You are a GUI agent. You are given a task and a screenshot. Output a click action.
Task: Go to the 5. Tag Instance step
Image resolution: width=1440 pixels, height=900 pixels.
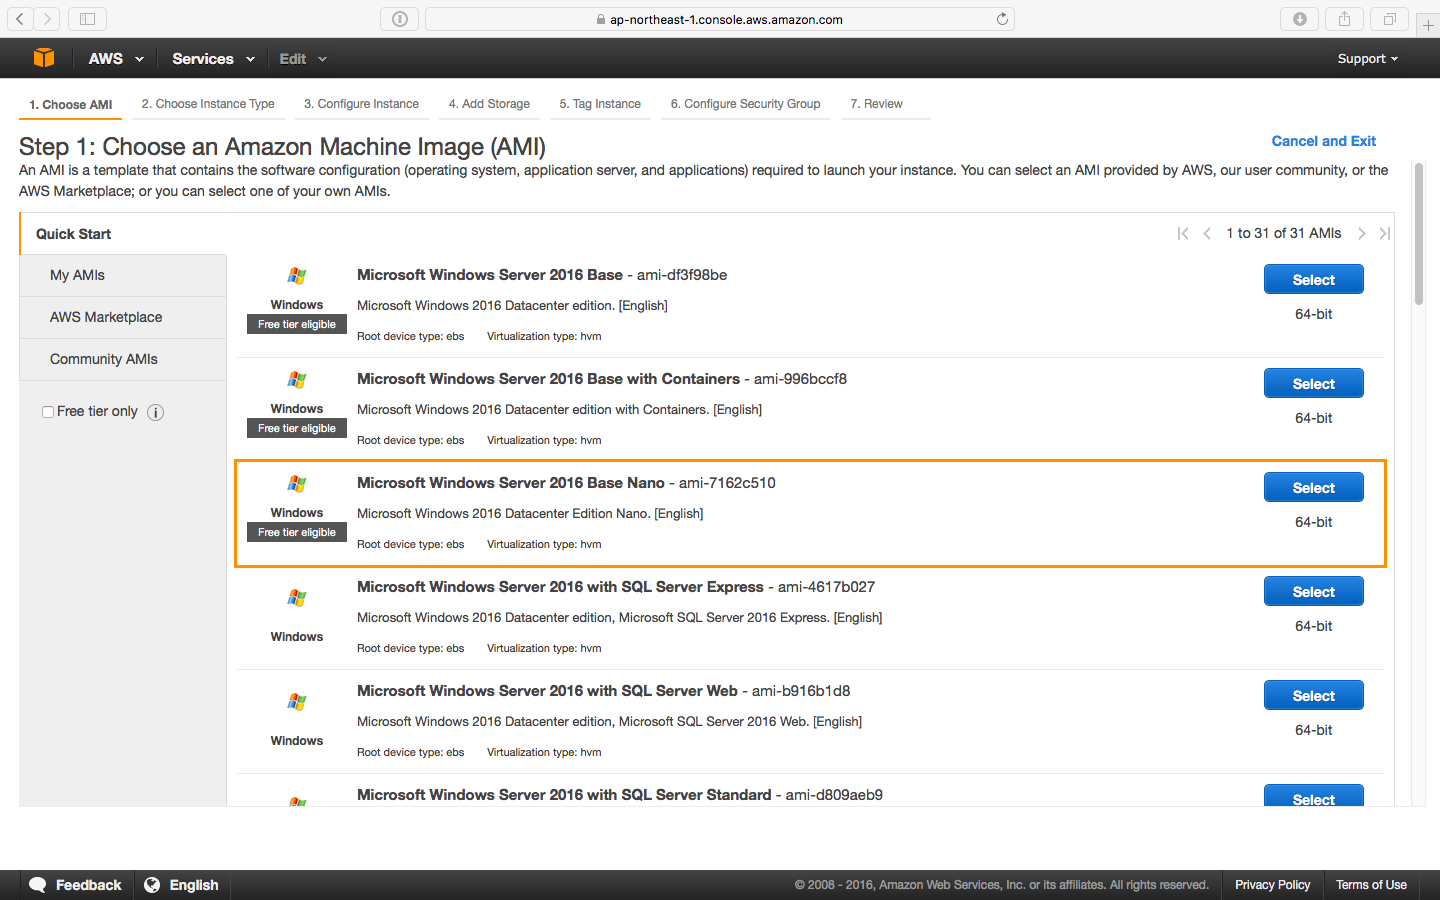tap(600, 104)
